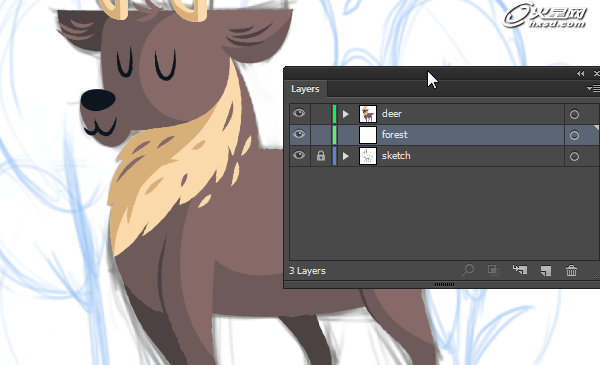Click the sketch layer blue color bar

point(334,156)
